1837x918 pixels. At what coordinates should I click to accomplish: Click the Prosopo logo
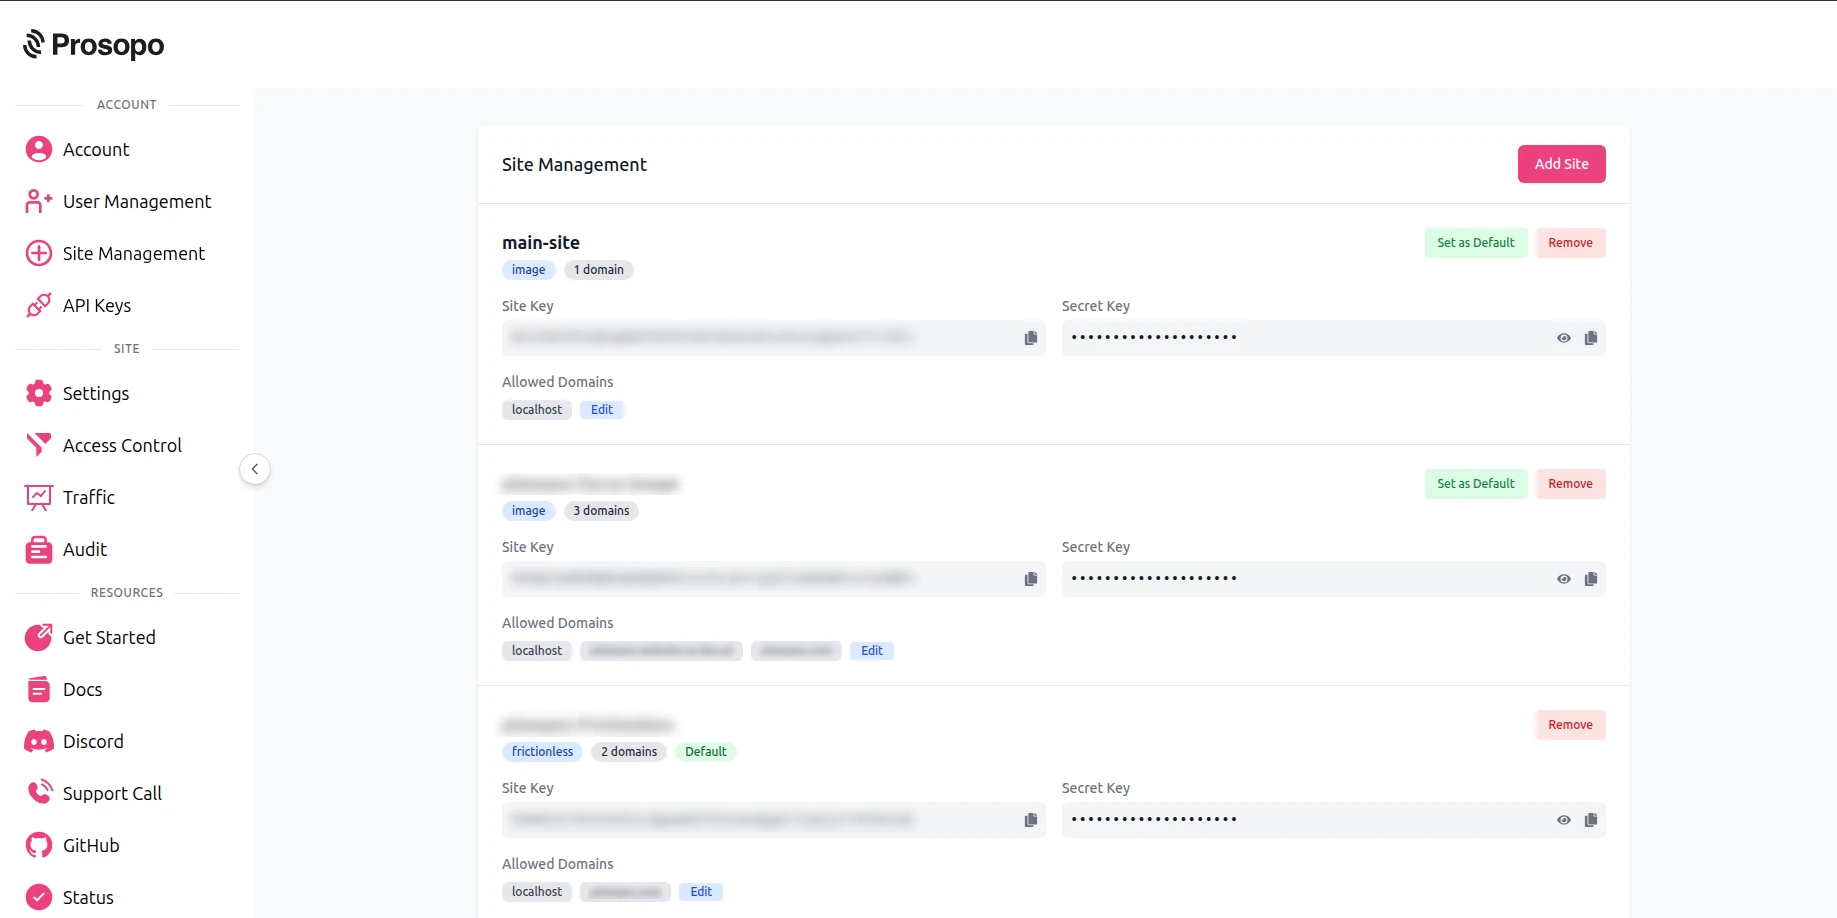tap(93, 45)
